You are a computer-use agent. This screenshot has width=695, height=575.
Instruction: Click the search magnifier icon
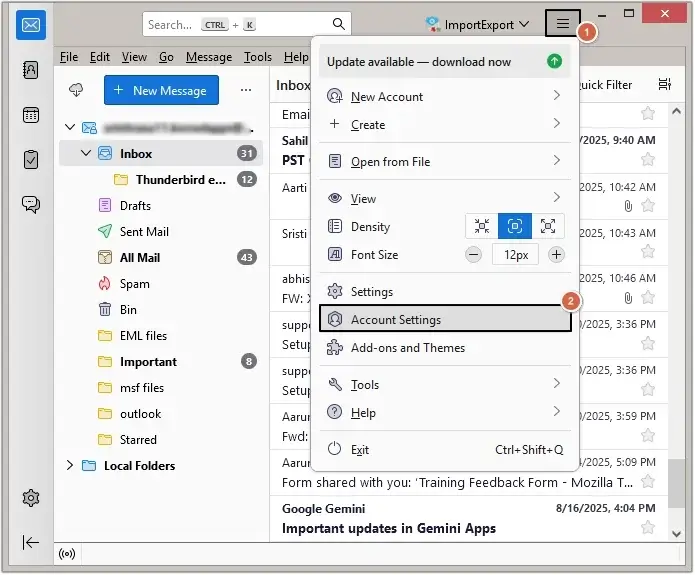click(x=339, y=24)
